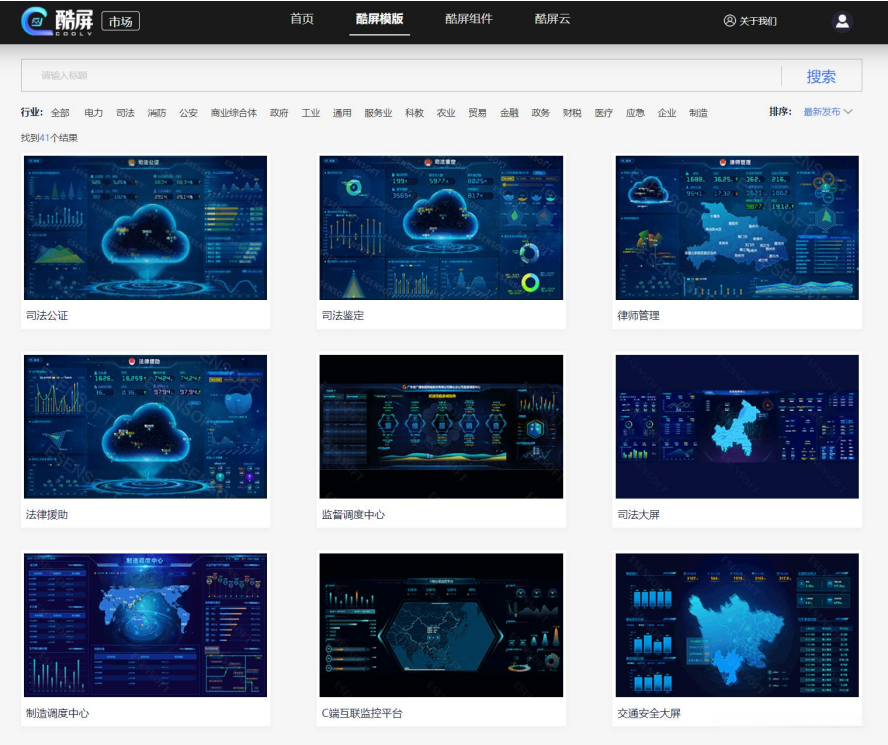
Task: Open the 酷屏云 tab
Action: pos(552,19)
